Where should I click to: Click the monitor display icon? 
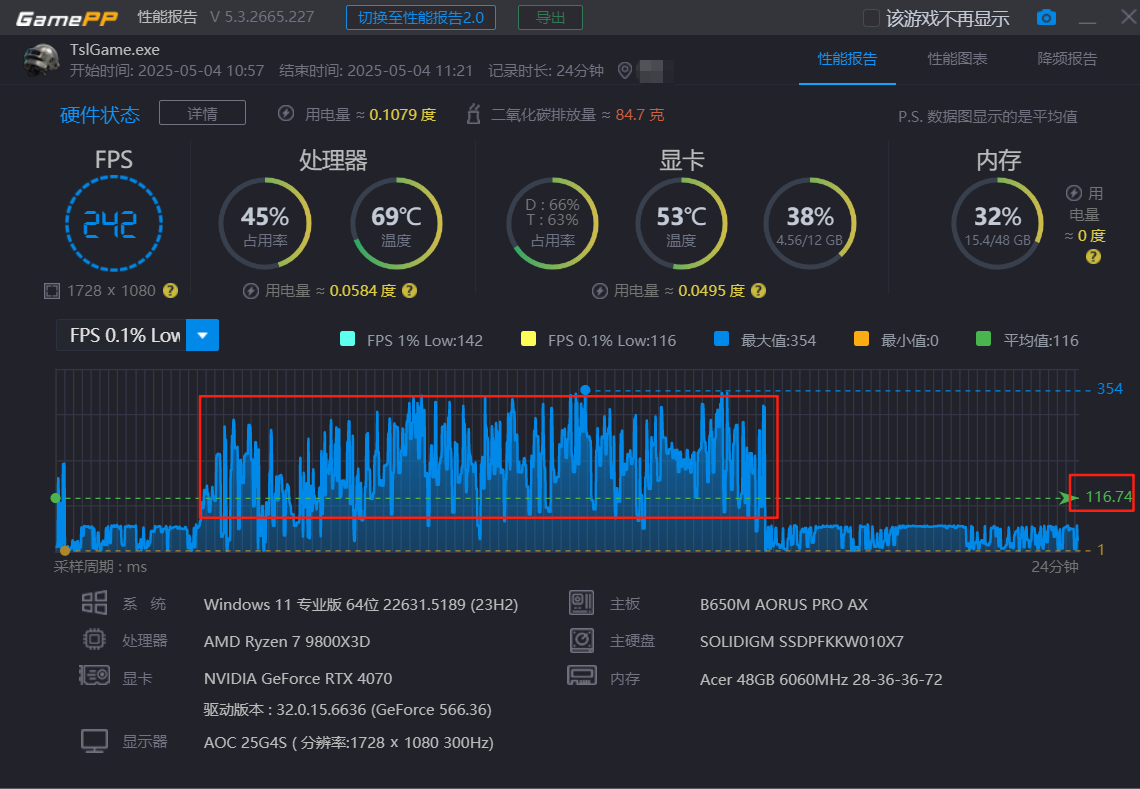pyautogui.click(x=95, y=741)
